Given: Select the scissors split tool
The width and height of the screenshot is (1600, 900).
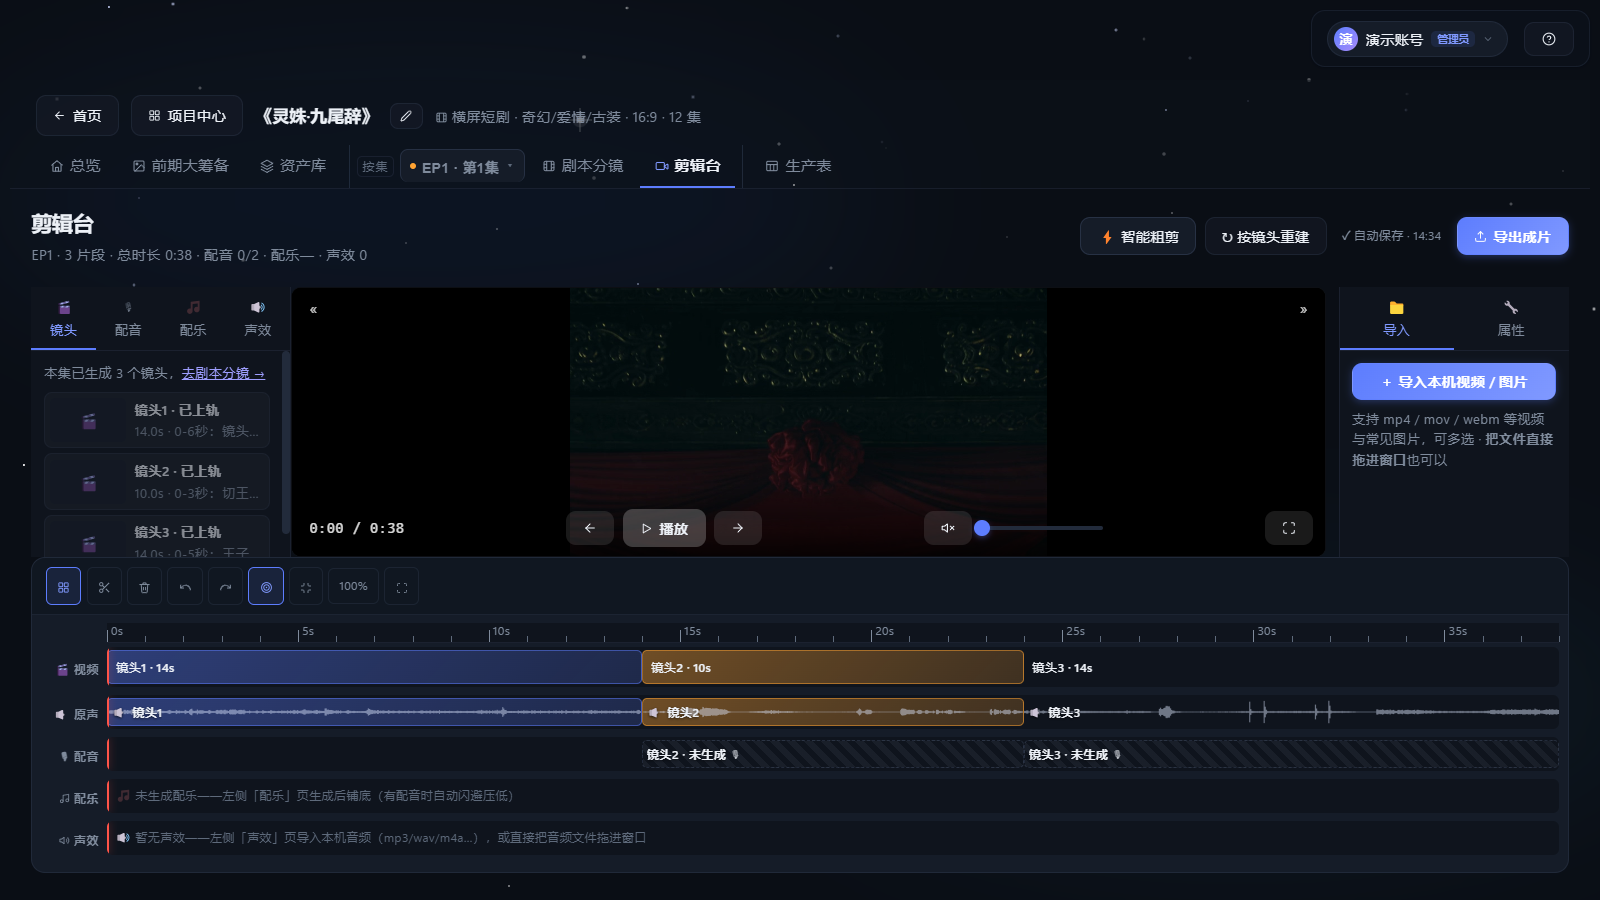Looking at the screenshot, I should (x=104, y=587).
